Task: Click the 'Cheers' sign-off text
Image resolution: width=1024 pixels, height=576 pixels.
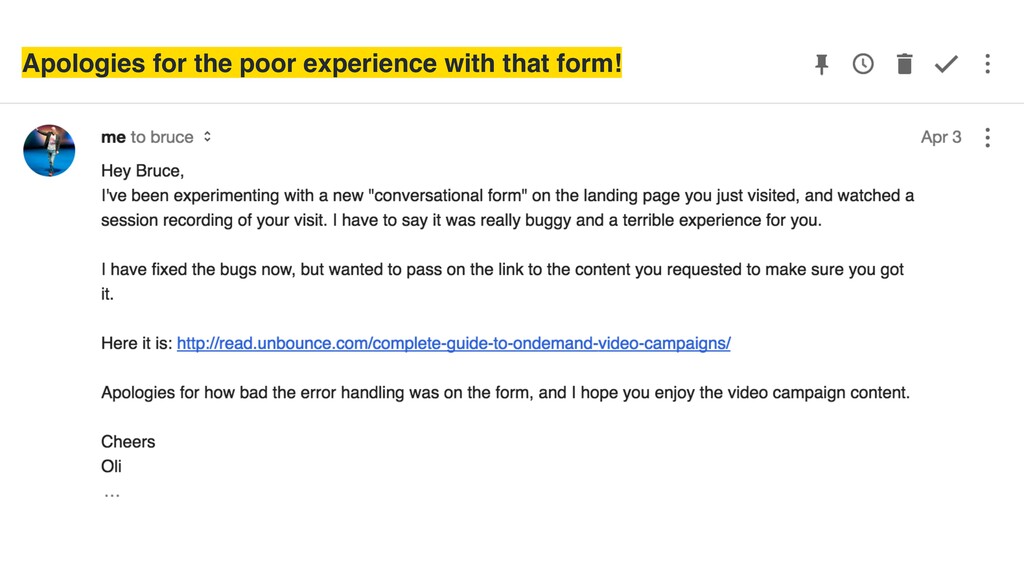Action: 128,442
